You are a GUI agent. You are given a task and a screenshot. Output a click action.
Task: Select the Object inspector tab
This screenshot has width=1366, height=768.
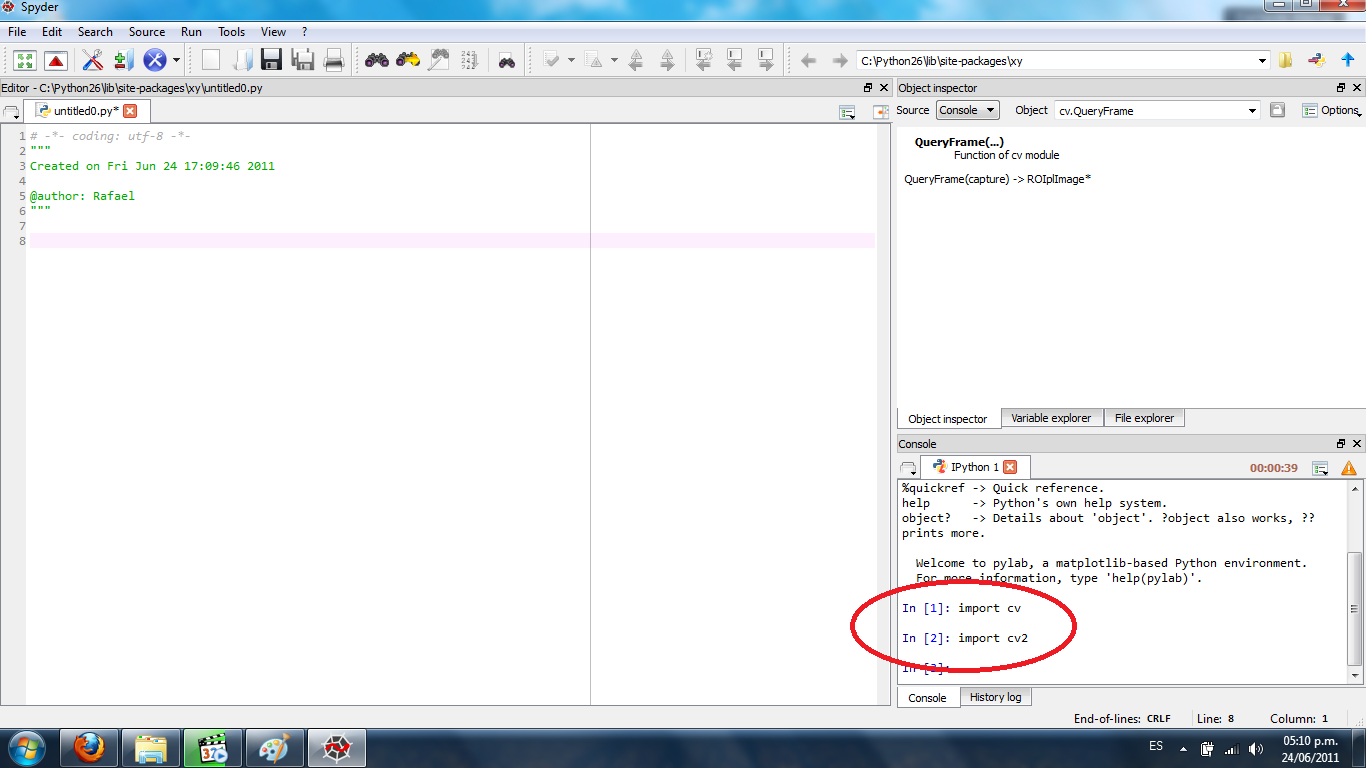[948, 419]
